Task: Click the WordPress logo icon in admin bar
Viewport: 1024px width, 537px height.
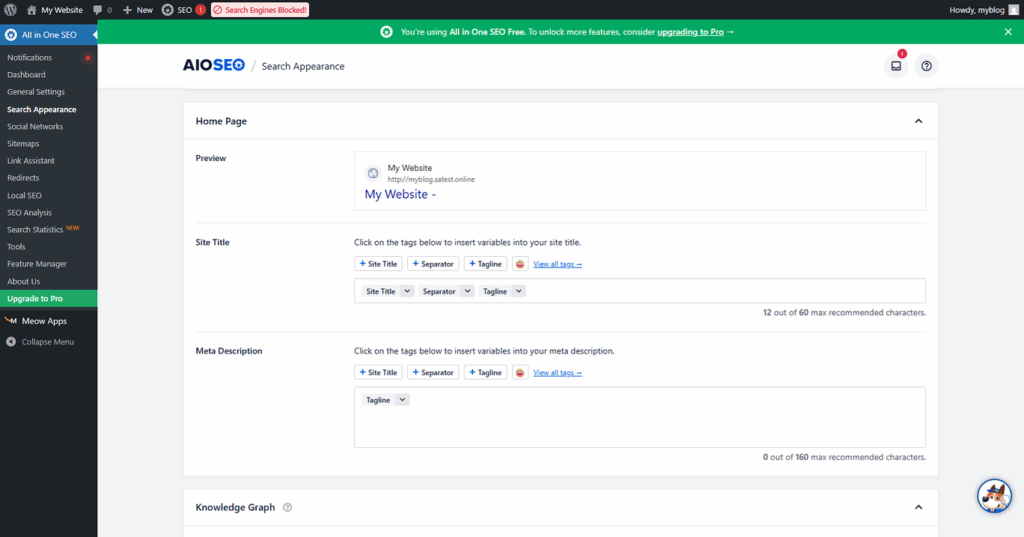Action: (10, 10)
